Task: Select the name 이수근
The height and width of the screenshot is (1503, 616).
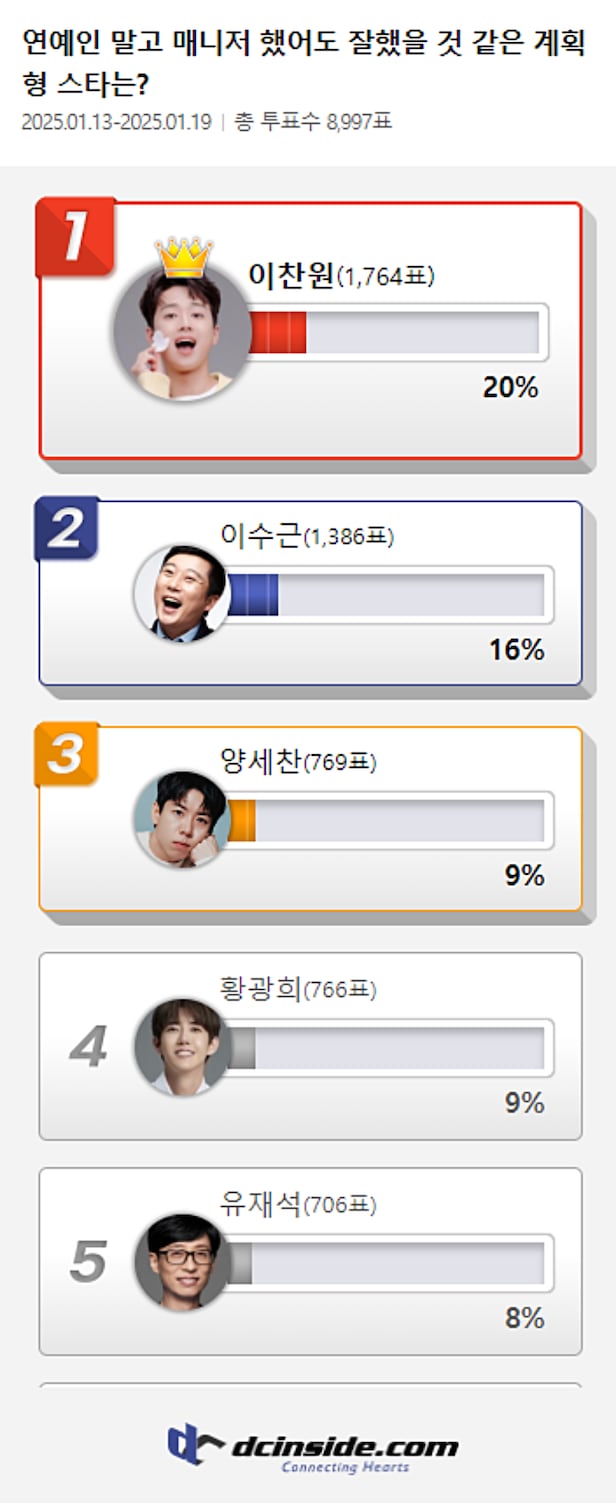Action: click(260, 537)
